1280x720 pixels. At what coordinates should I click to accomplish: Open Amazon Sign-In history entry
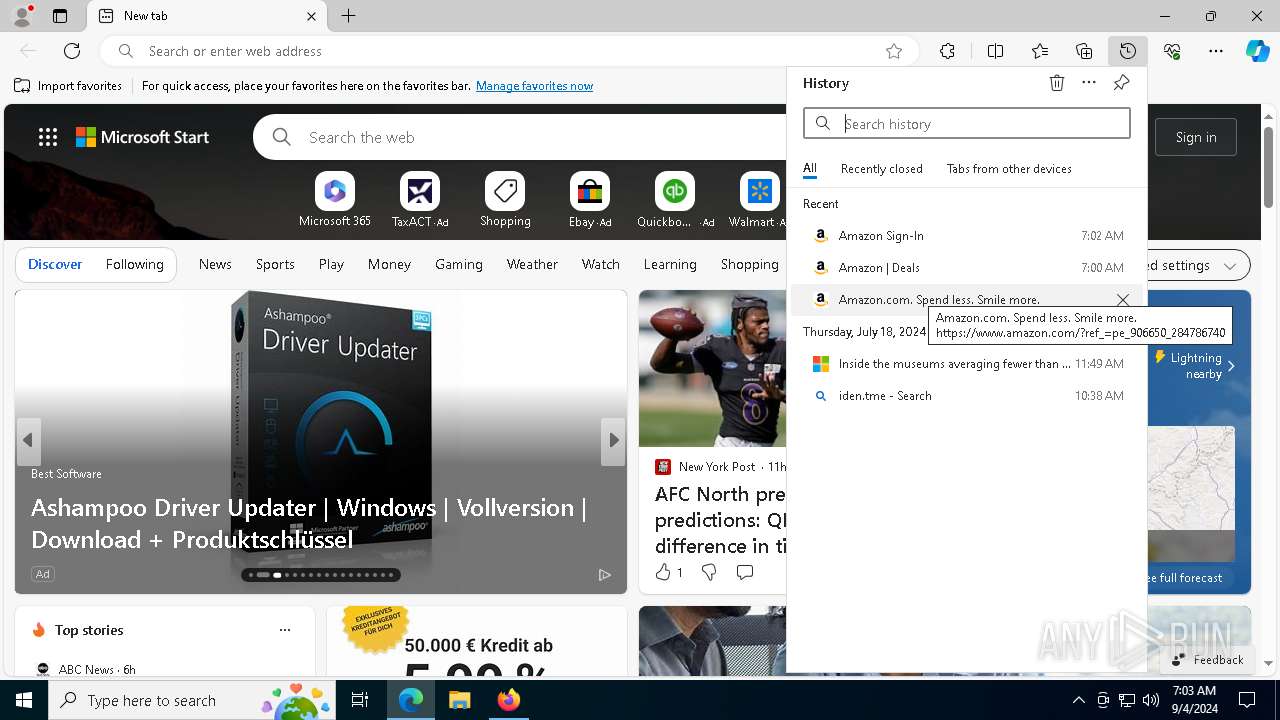coord(967,236)
